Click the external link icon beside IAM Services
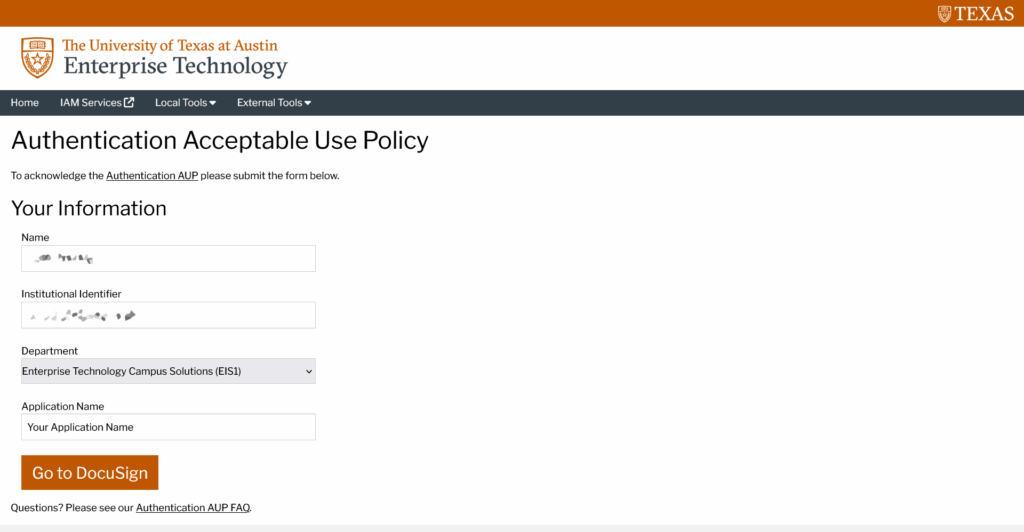Image resolution: width=1024 pixels, height=532 pixels. coord(129,102)
